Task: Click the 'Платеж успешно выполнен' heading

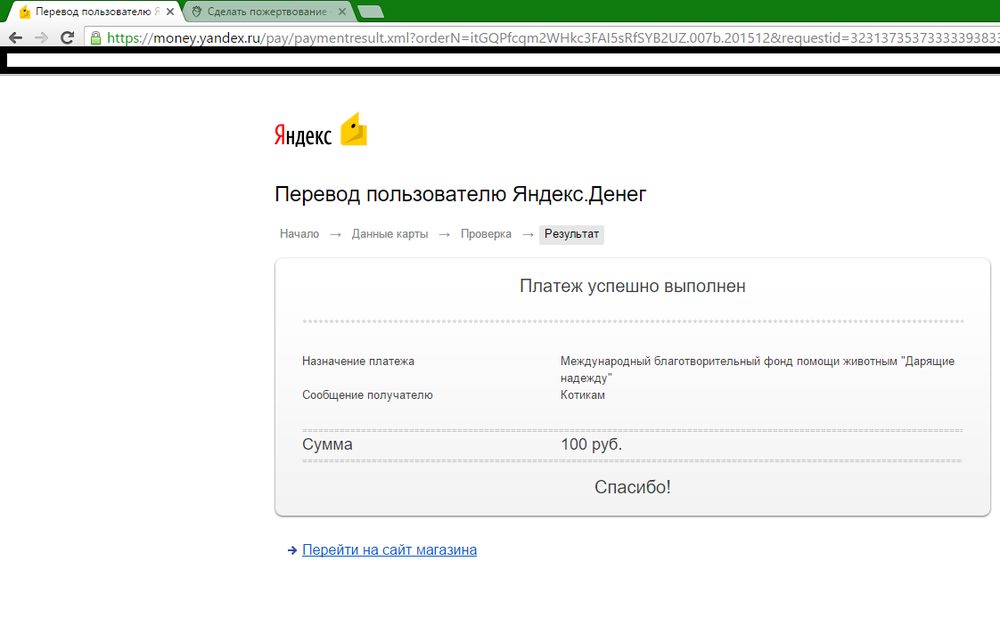Action: (632, 287)
